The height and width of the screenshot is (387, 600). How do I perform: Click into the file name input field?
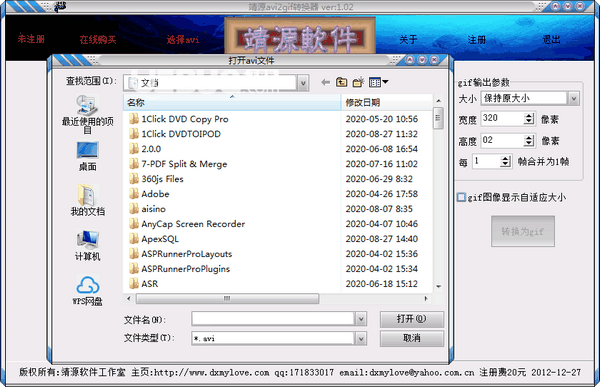click(273, 318)
